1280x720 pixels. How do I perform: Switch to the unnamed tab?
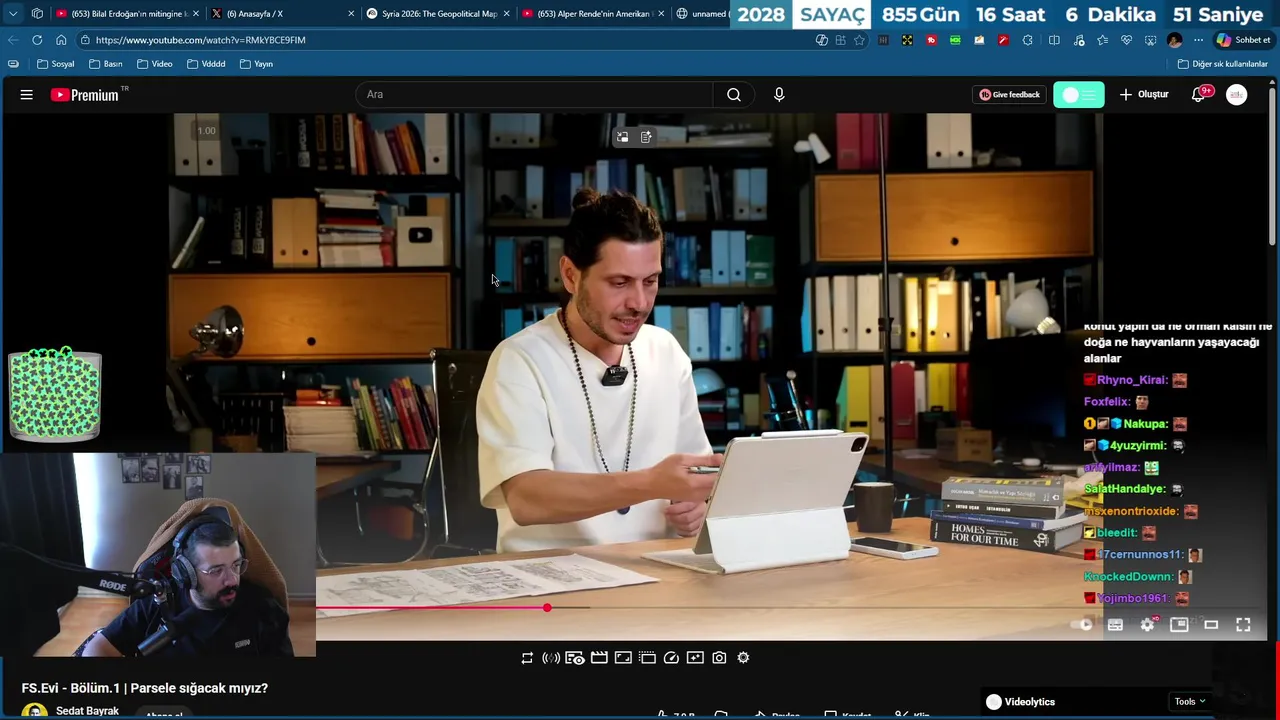click(703, 14)
